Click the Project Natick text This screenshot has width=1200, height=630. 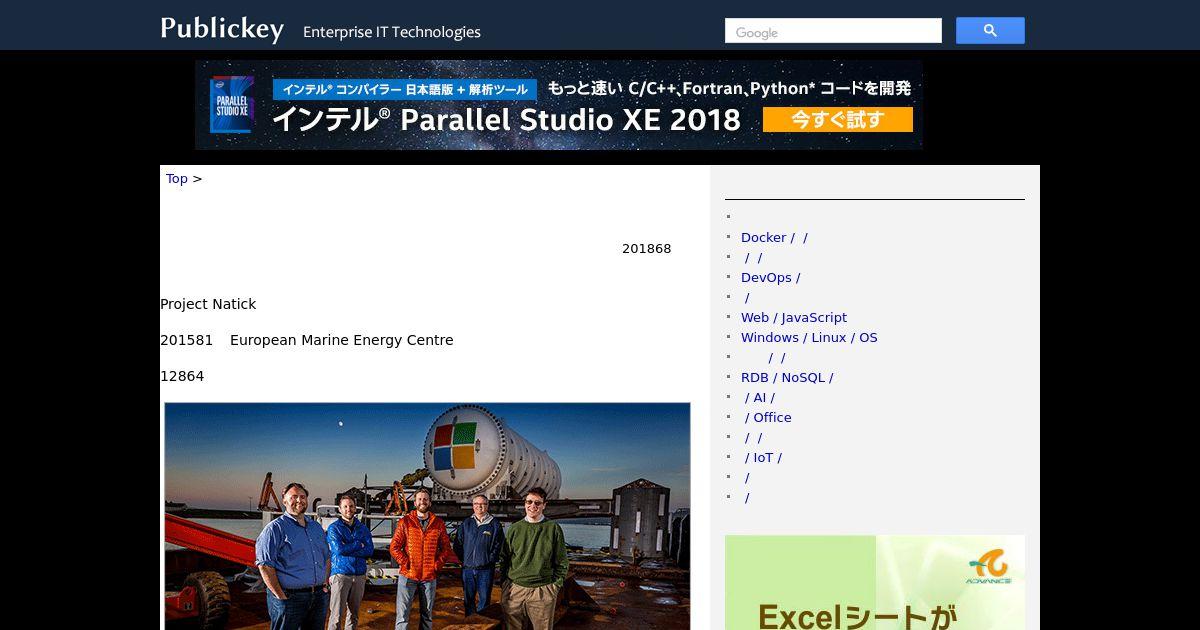[208, 304]
